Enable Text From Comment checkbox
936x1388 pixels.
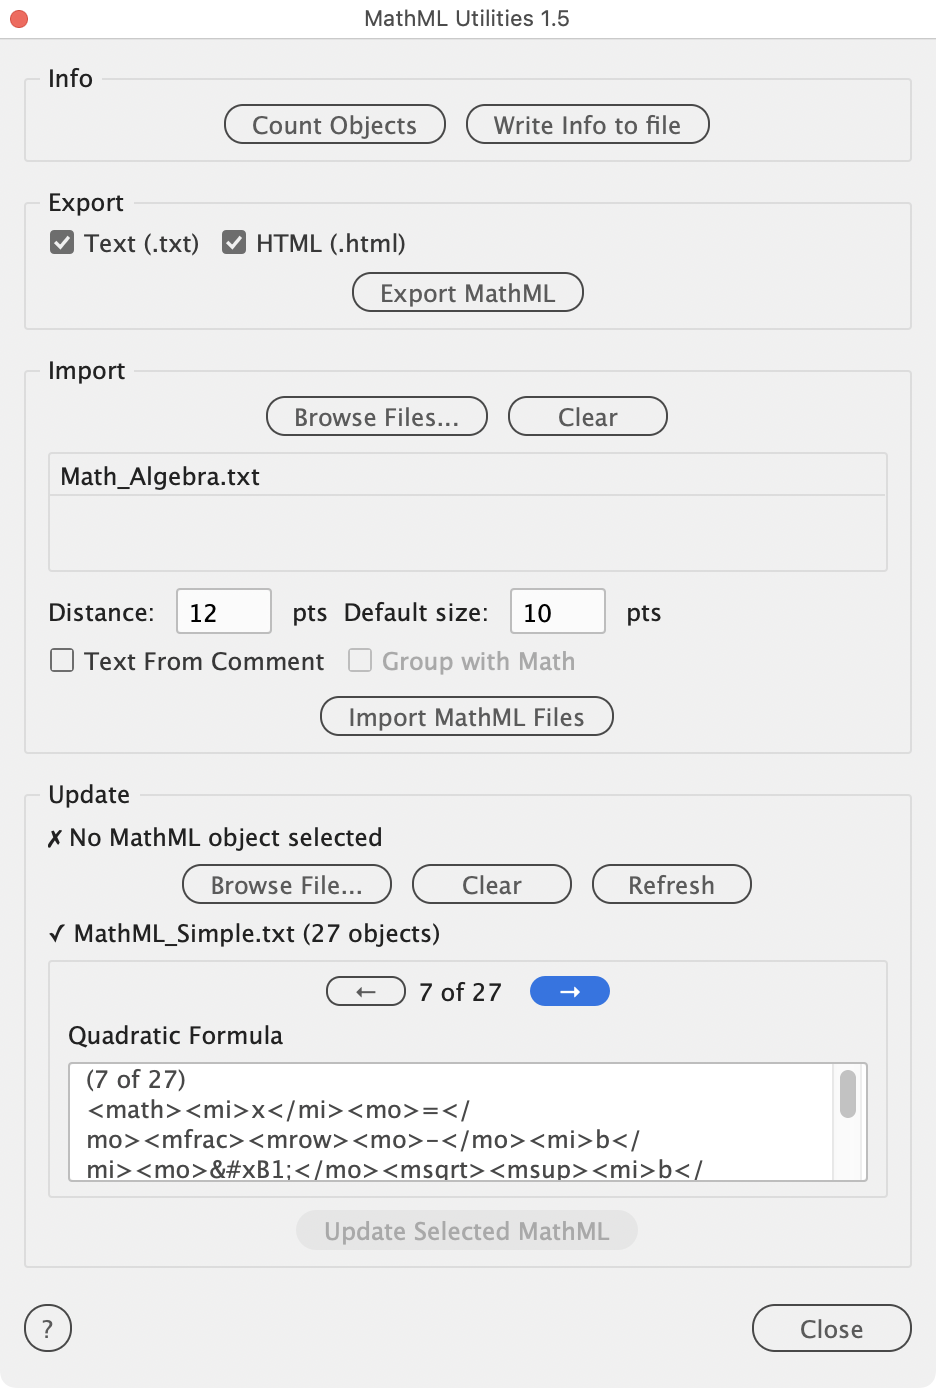[x=63, y=661]
